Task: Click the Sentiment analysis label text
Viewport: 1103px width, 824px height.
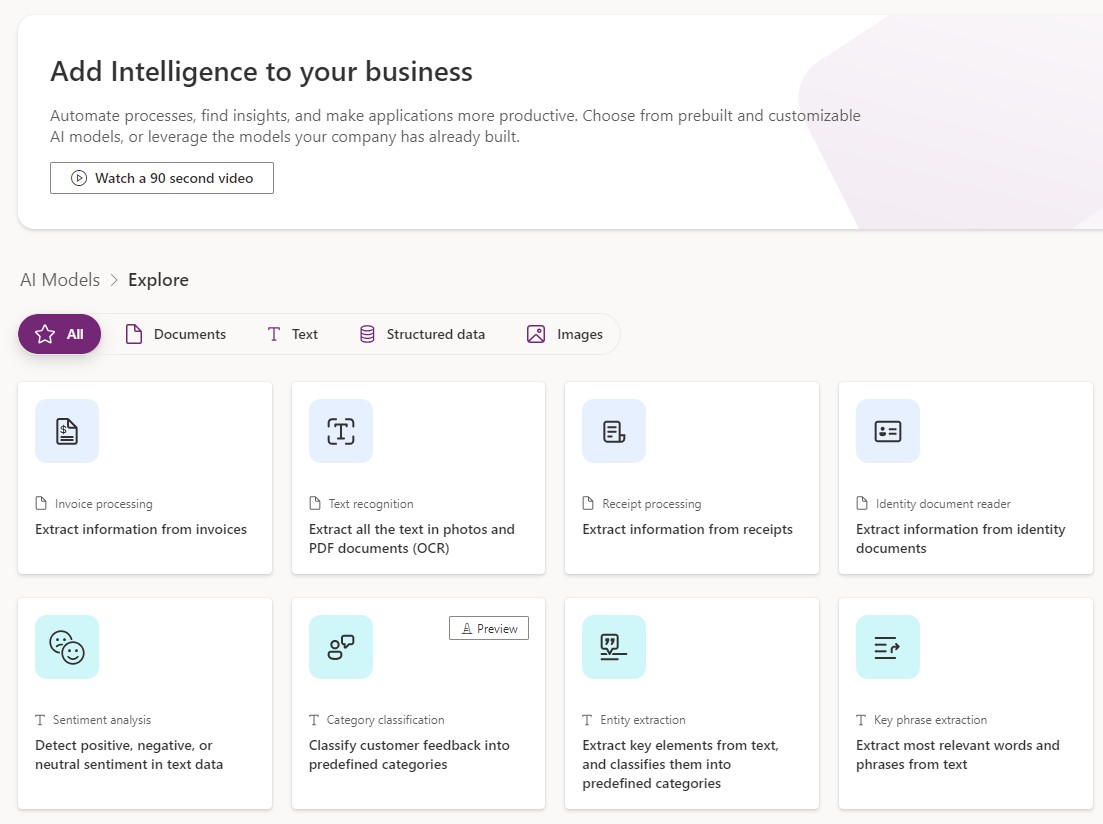Action: [102, 720]
